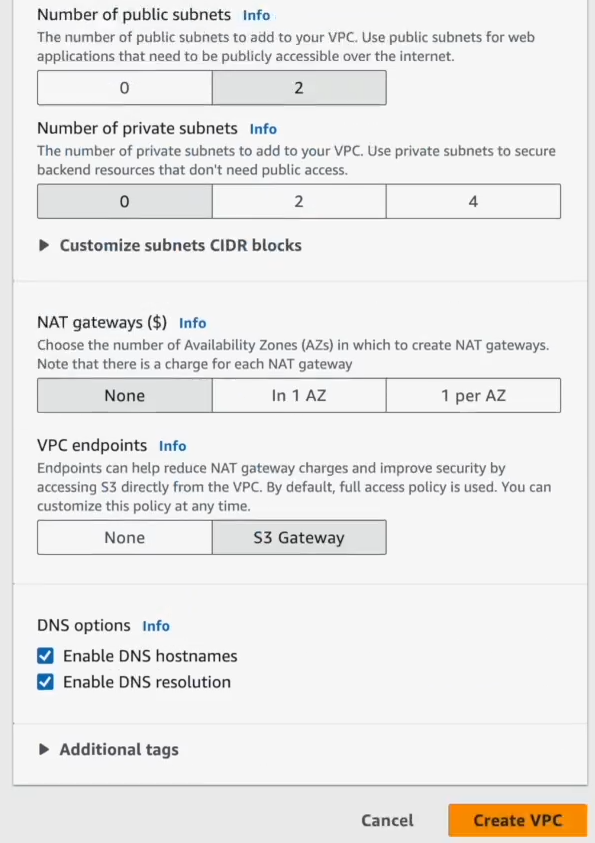Open Info for VPC endpoints

170,446
